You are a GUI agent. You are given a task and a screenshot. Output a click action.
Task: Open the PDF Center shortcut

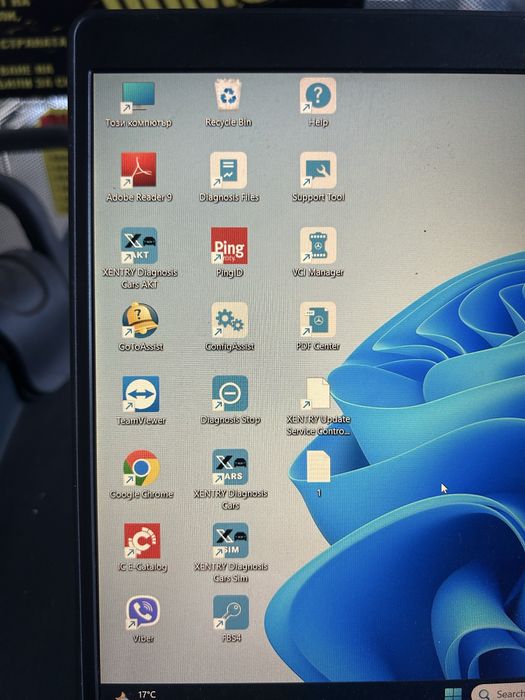pyautogui.click(x=318, y=319)
